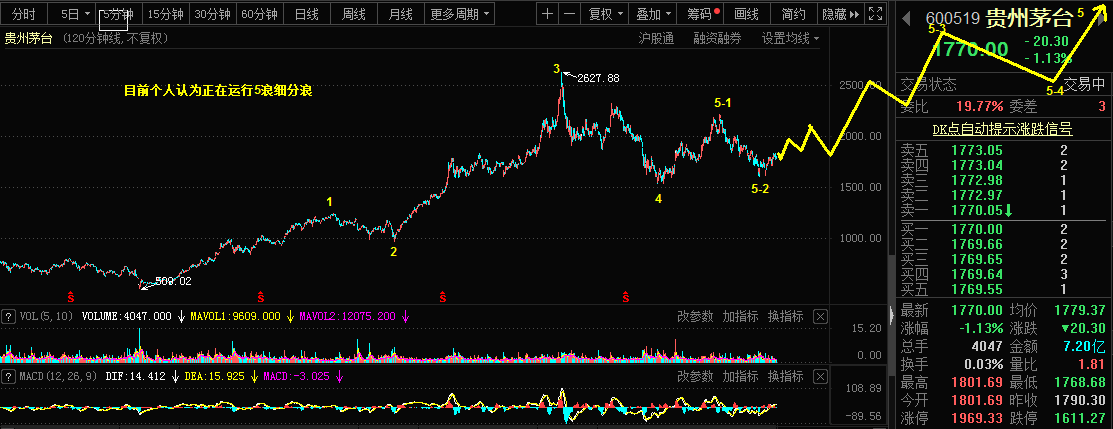Select the 5分钟 period tab
Image resolution: width=1113 pixels, height=429 pixels.
tap(118, 13)
